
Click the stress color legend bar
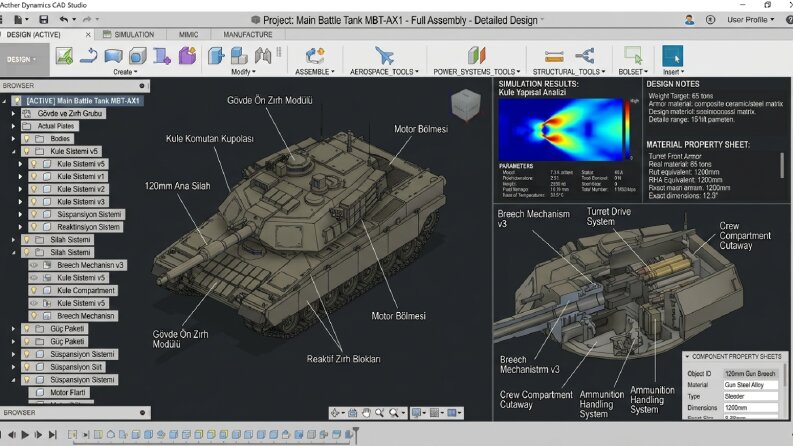click(627, 129)
